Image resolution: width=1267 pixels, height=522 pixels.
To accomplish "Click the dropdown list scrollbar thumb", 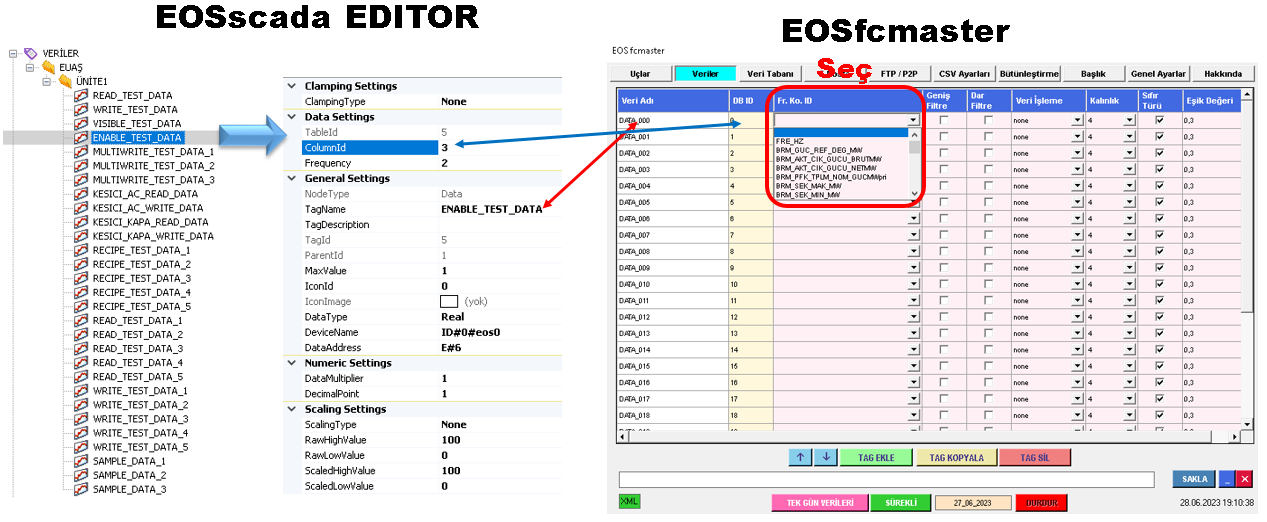I will pyautogui.click(x=913, y=146).
